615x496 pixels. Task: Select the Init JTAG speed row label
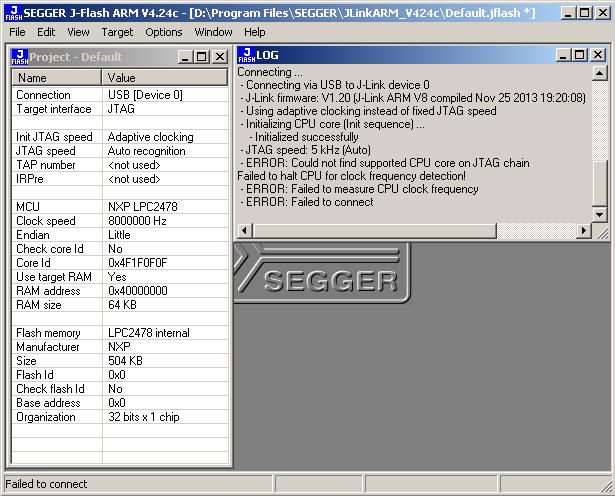pos(54,137)
